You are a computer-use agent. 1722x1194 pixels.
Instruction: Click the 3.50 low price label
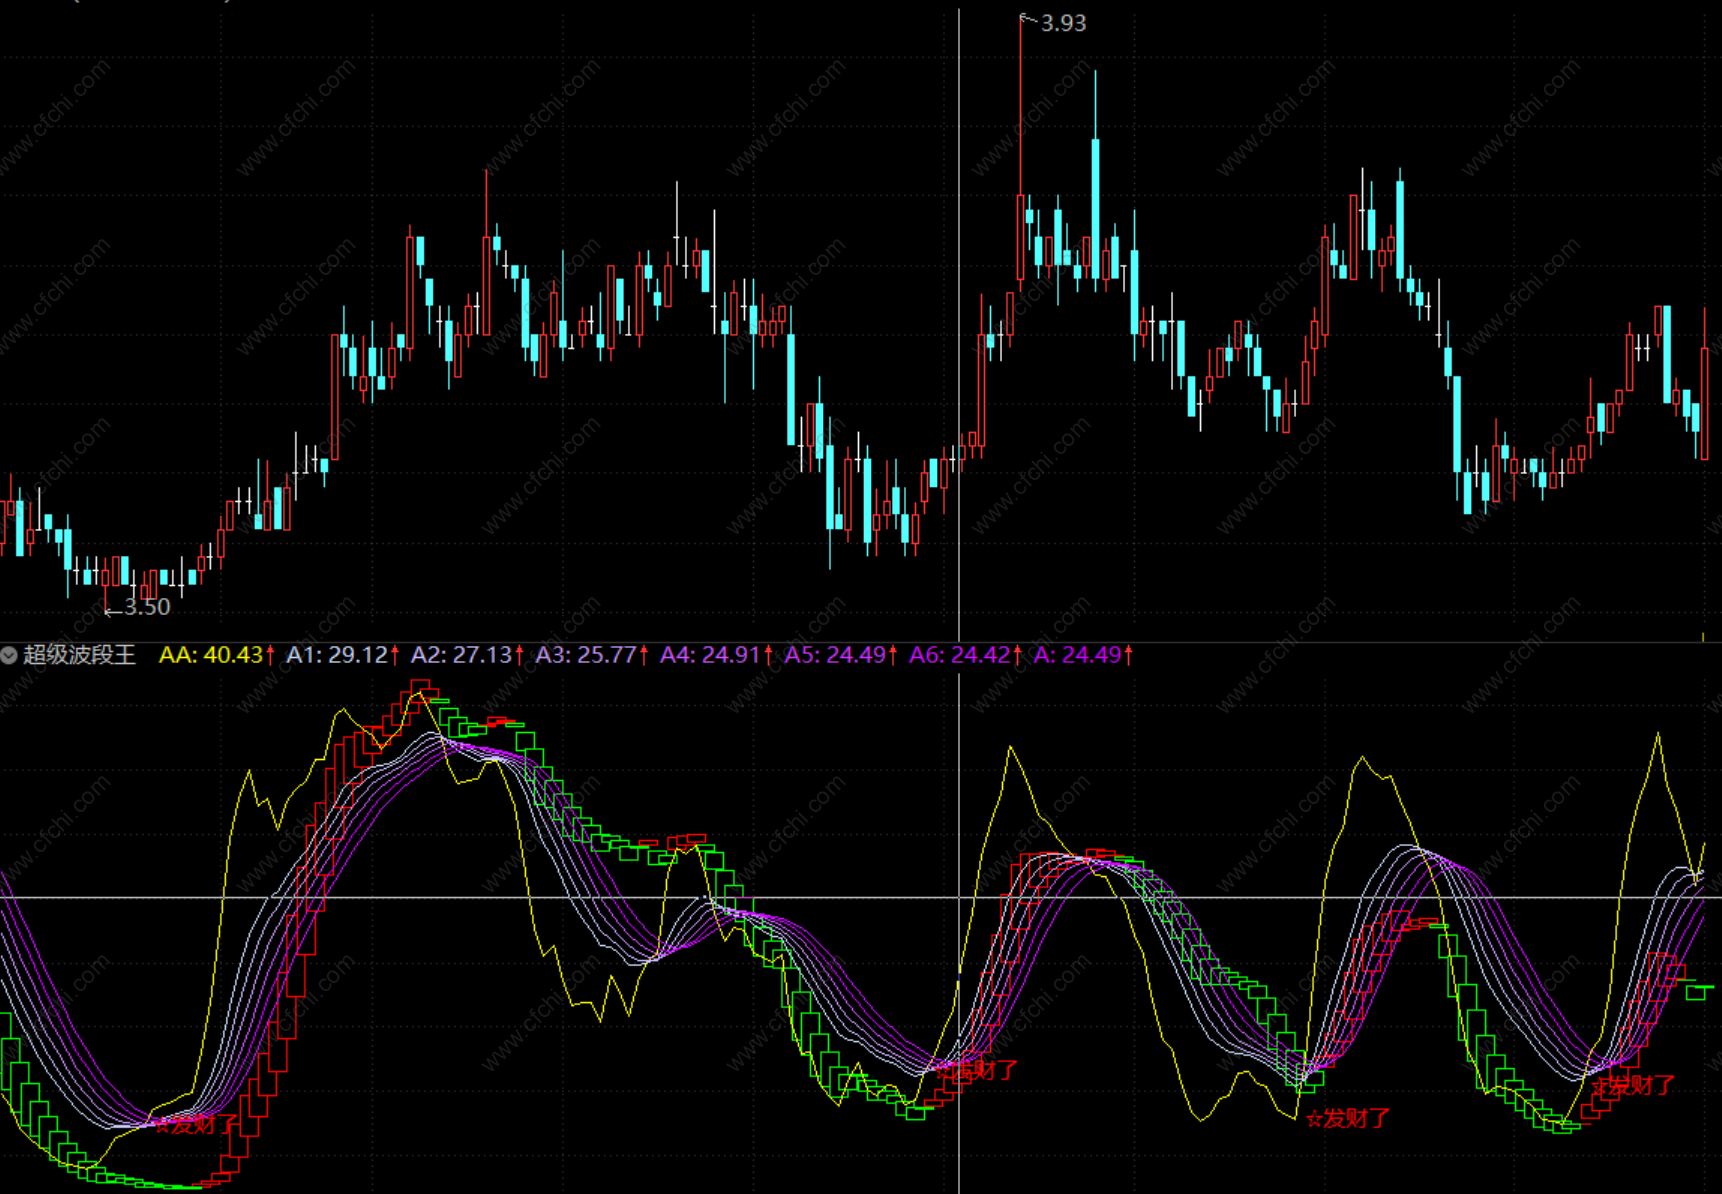147,607
